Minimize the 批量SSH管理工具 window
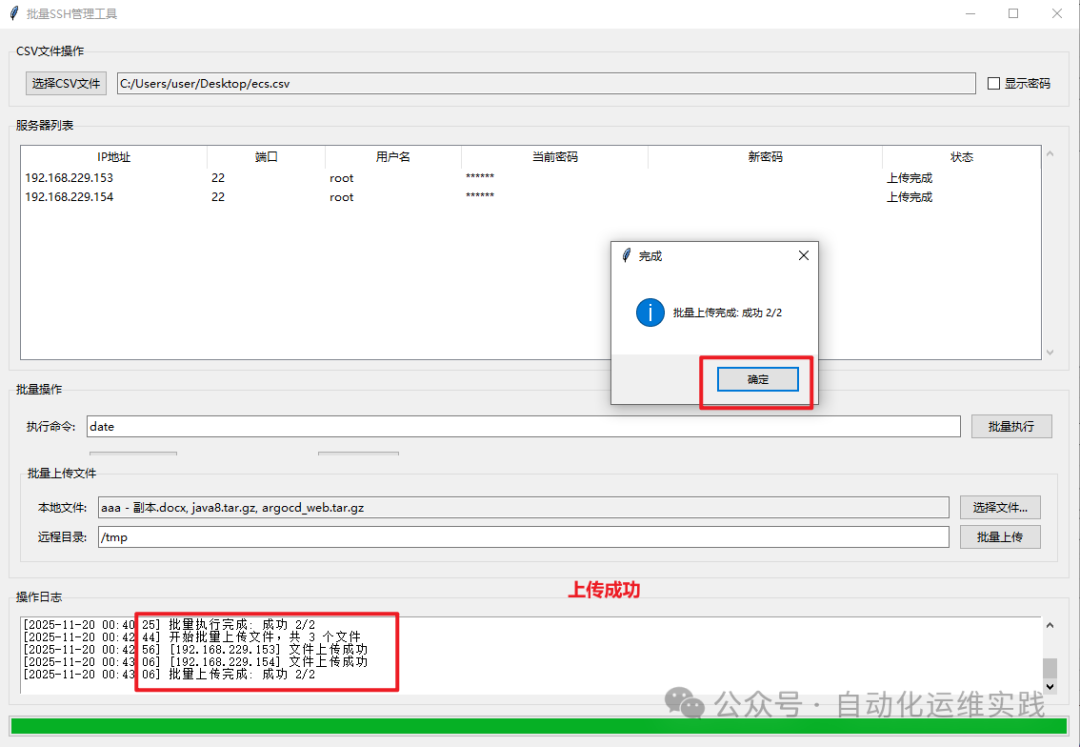Image resolution: width=1080 pixels, height=747 pixels. tap(970, 14)
